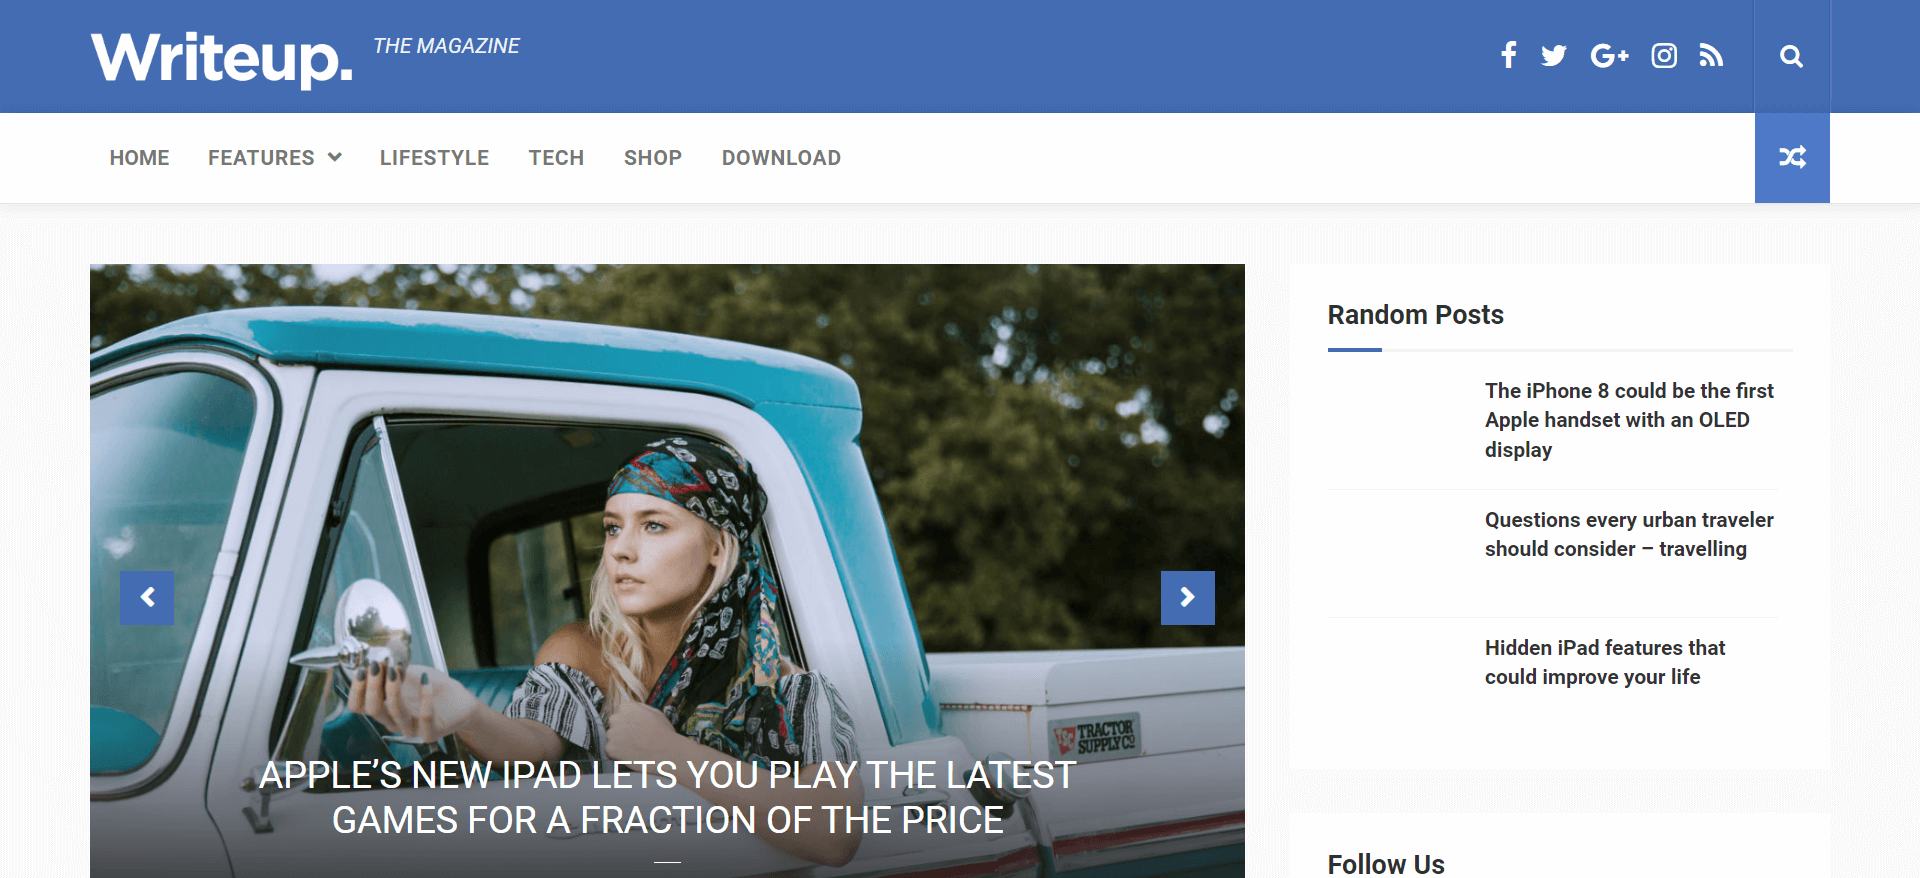The height and width of the screenshot is (878, 1920).
Task: Expand FEATURES dropdown chevron
Action: (x=335, y=157)
